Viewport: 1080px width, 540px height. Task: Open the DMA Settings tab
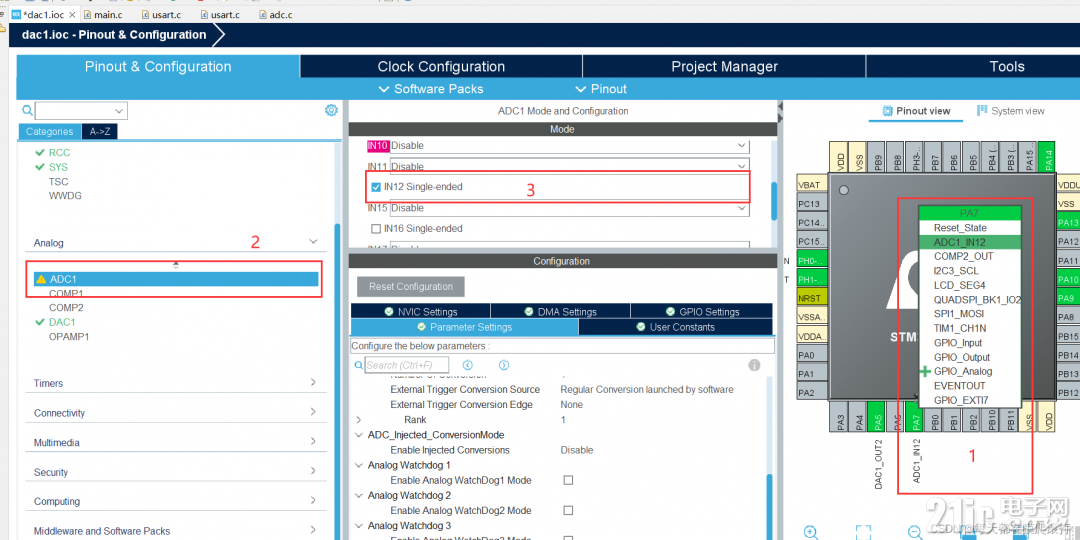click(x=560, y=311)
